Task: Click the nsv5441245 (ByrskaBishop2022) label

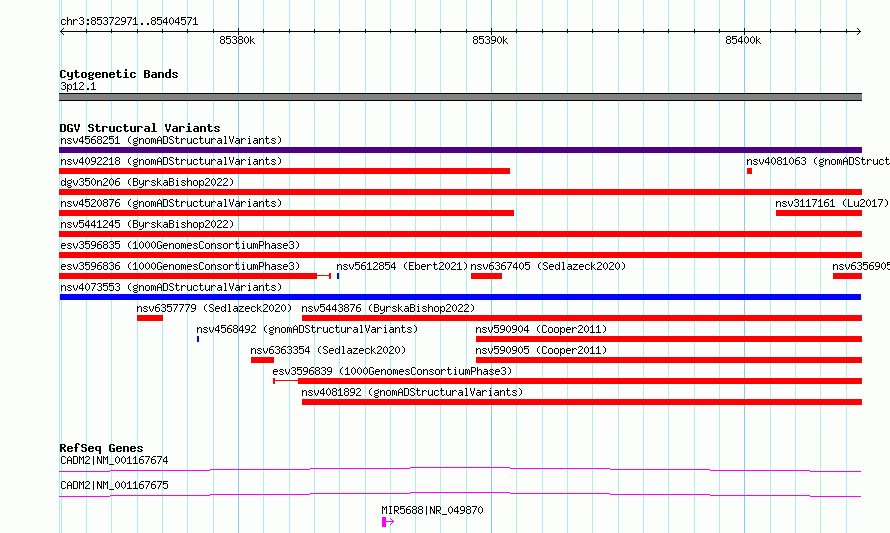Action: (147, 224)
